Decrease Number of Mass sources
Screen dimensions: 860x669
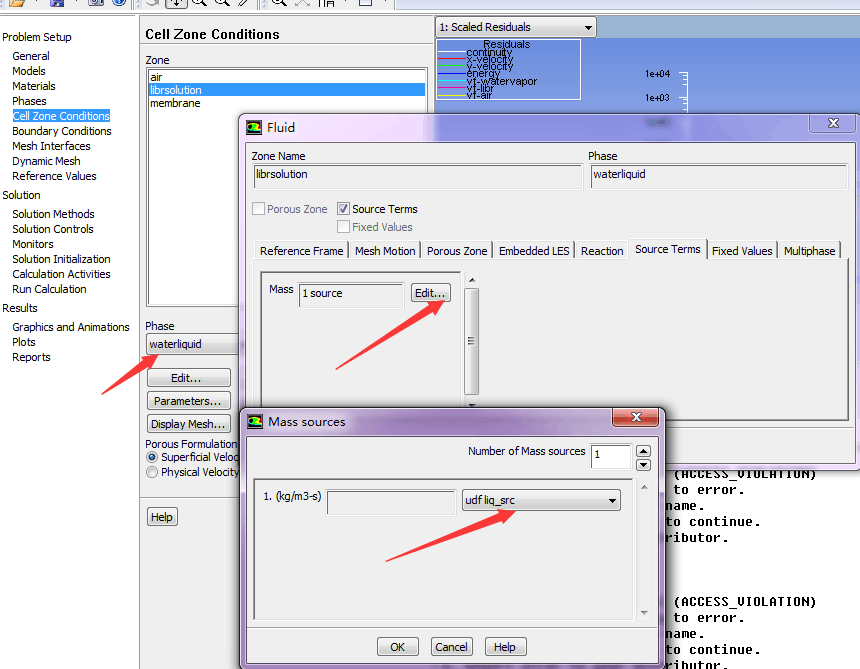[643, 465]
